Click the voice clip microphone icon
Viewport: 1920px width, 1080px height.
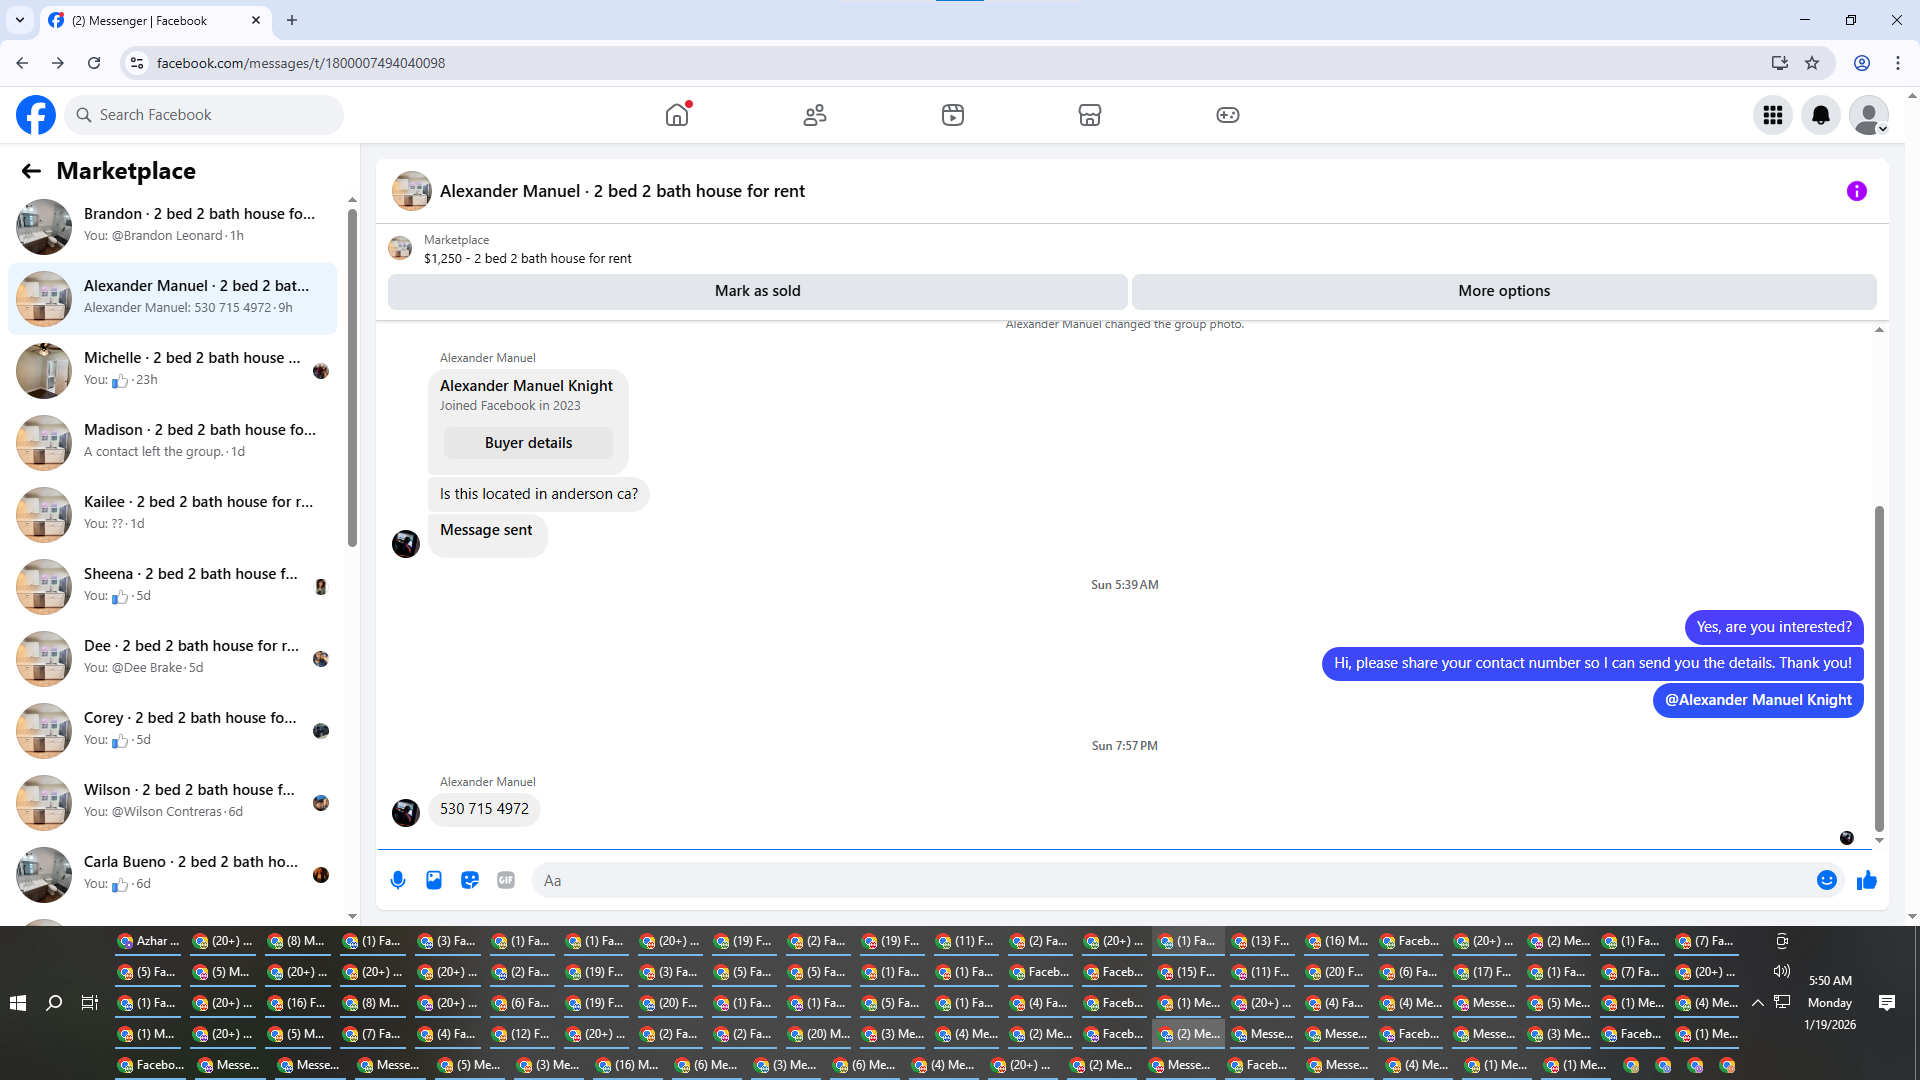398,880
